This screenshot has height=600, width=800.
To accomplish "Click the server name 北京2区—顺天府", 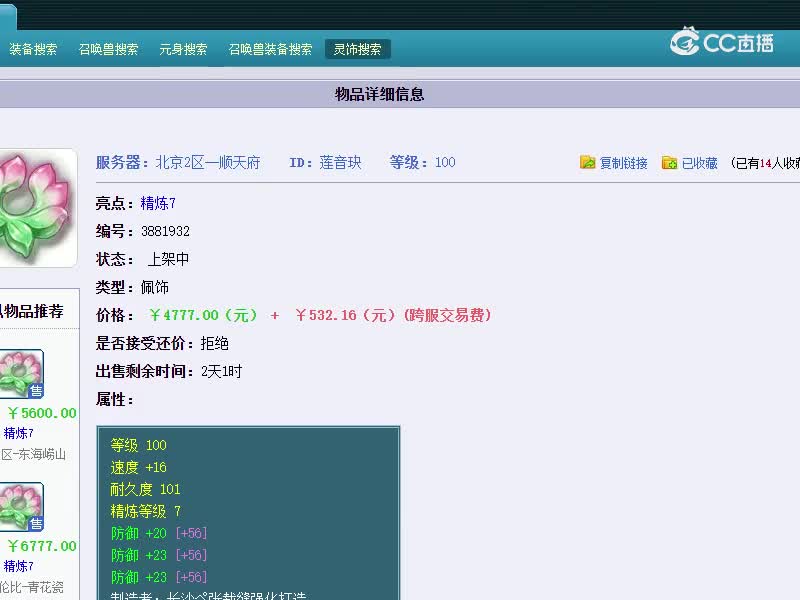I will click(208, 163).
